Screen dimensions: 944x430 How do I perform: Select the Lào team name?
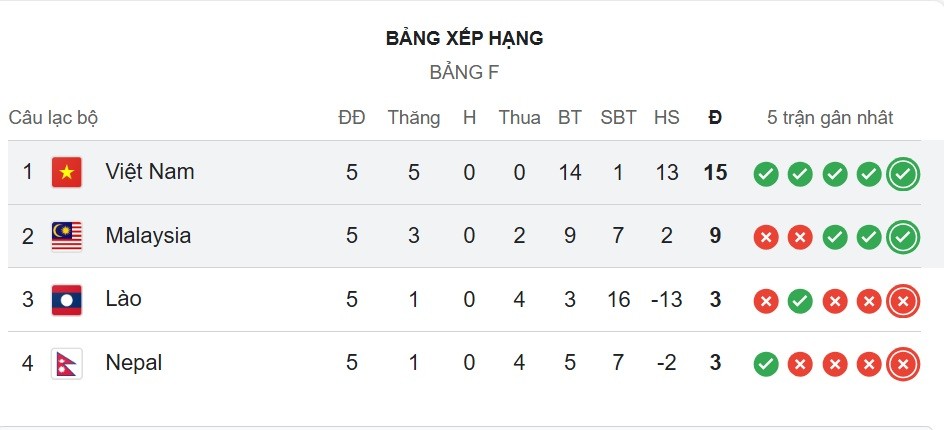124,299
